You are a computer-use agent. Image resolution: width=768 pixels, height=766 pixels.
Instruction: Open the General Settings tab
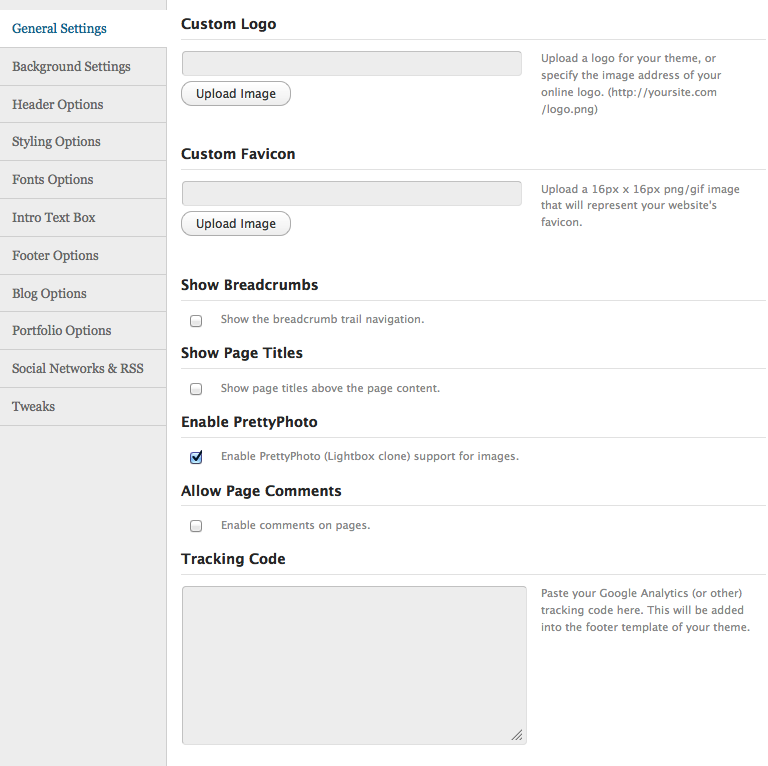(59, 28)
